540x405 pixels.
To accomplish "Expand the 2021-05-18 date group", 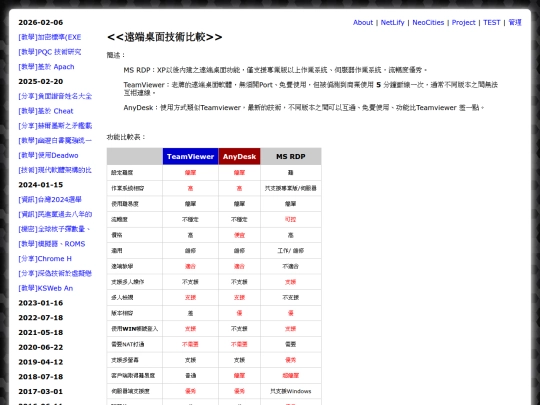I will click(41, 333).
